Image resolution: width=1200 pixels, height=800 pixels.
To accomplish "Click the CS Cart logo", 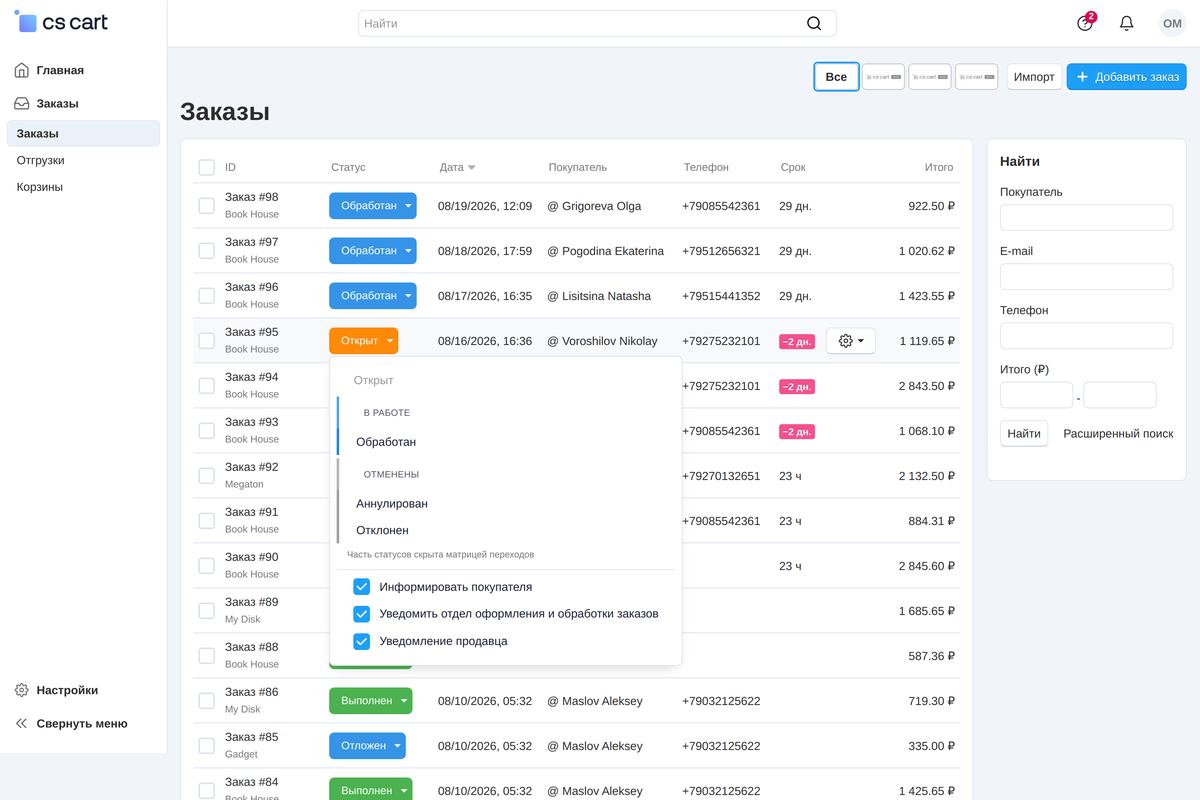I will pos(62,22).
